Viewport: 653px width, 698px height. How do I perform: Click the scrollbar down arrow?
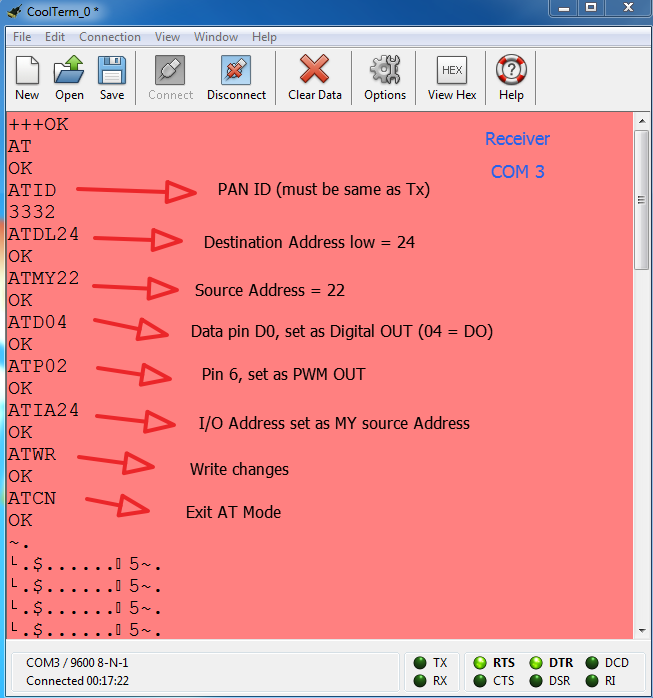coord(642,629)
